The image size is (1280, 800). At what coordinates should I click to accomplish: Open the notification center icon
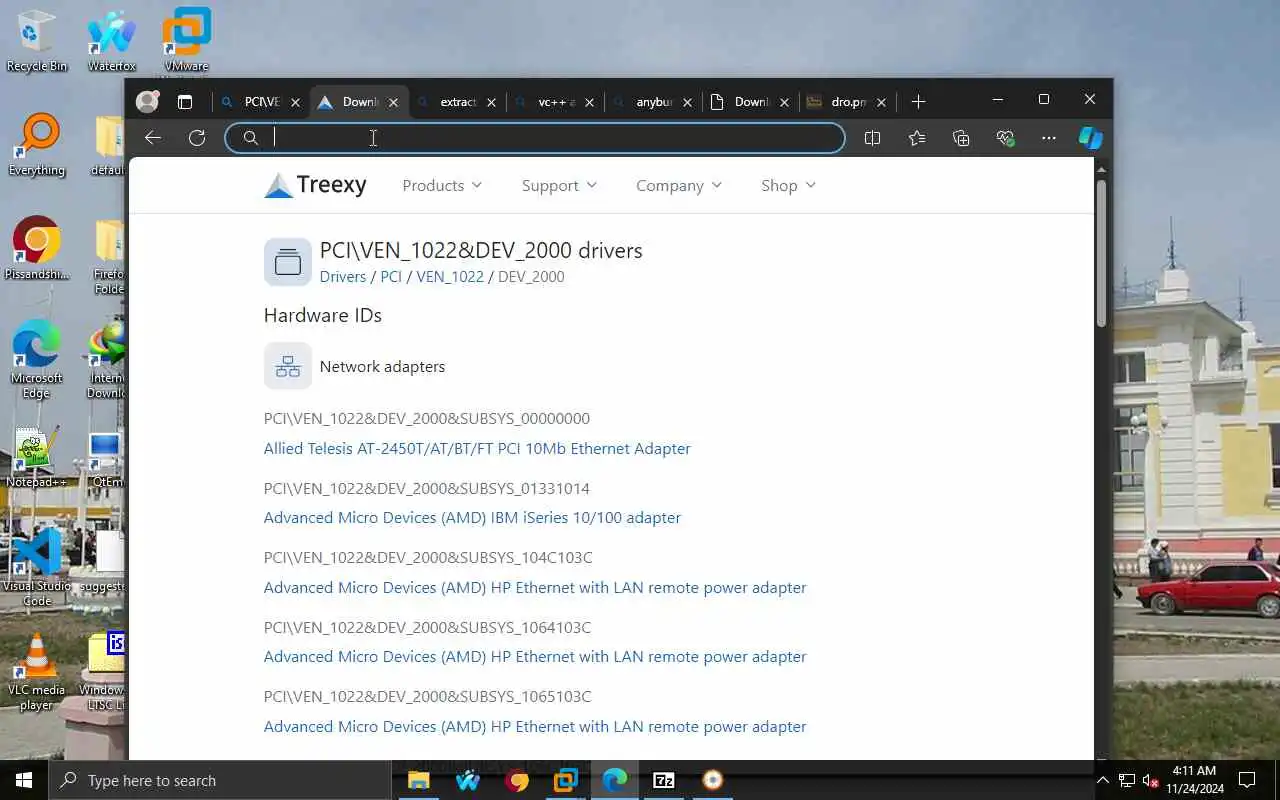coord(1247,780)
